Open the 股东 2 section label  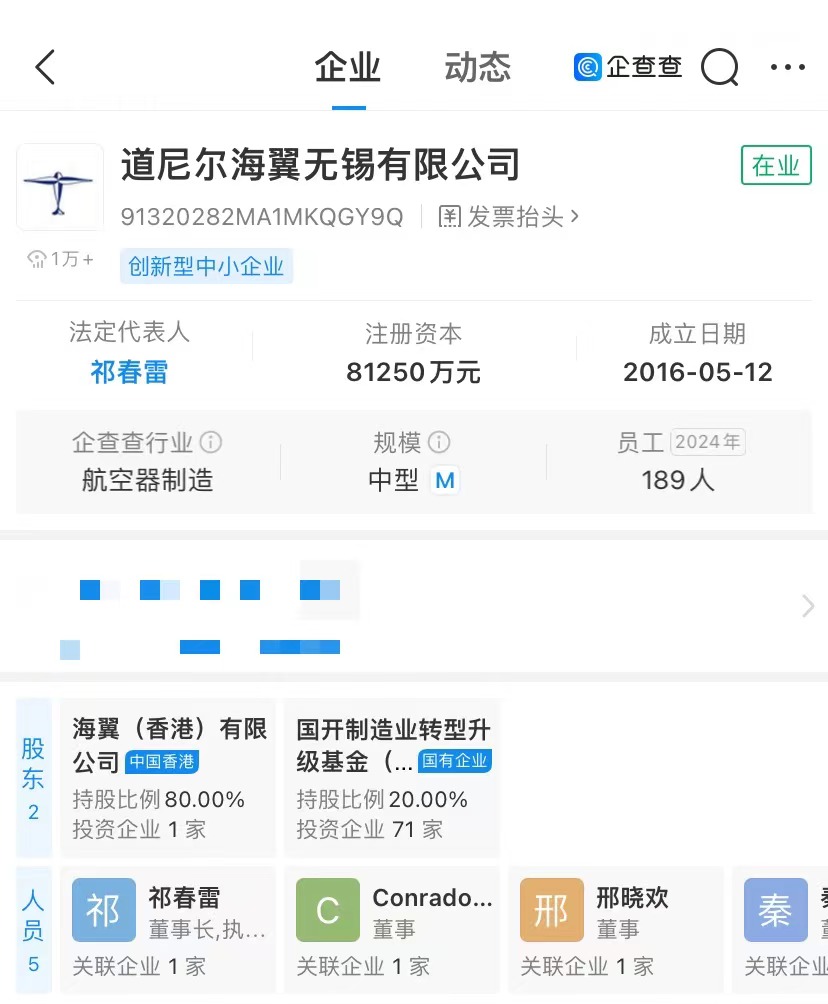(x=33, y=779)
